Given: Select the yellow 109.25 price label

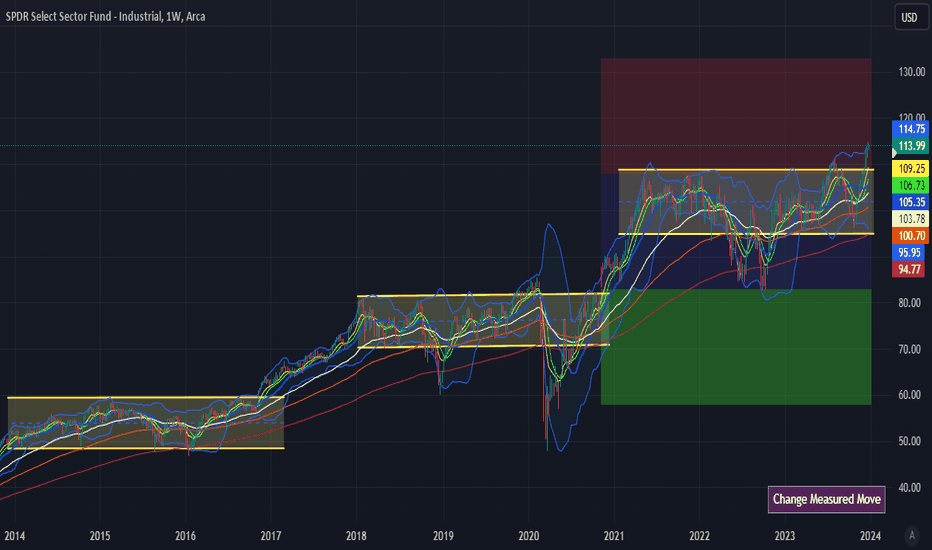Looking at the screenshot, I should tap(911, 169).
